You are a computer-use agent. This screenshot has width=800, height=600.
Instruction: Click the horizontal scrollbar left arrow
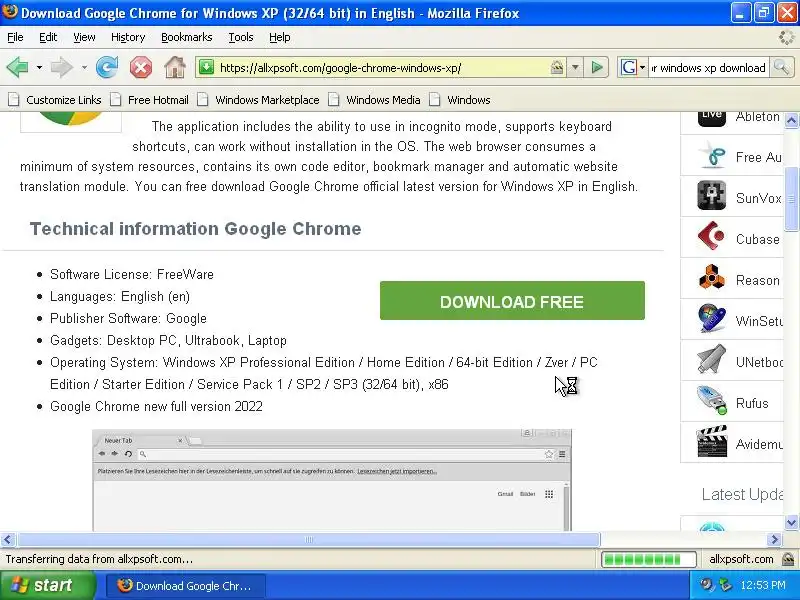click(x=8, y=539)
